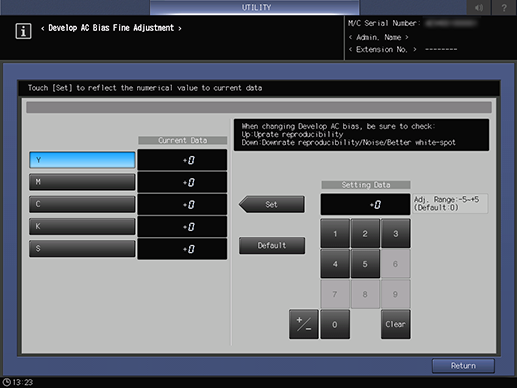Leave the screen using the Return button
Viewport: 517px width, 388px height.
pyautogui.click(x=463, y=366)
